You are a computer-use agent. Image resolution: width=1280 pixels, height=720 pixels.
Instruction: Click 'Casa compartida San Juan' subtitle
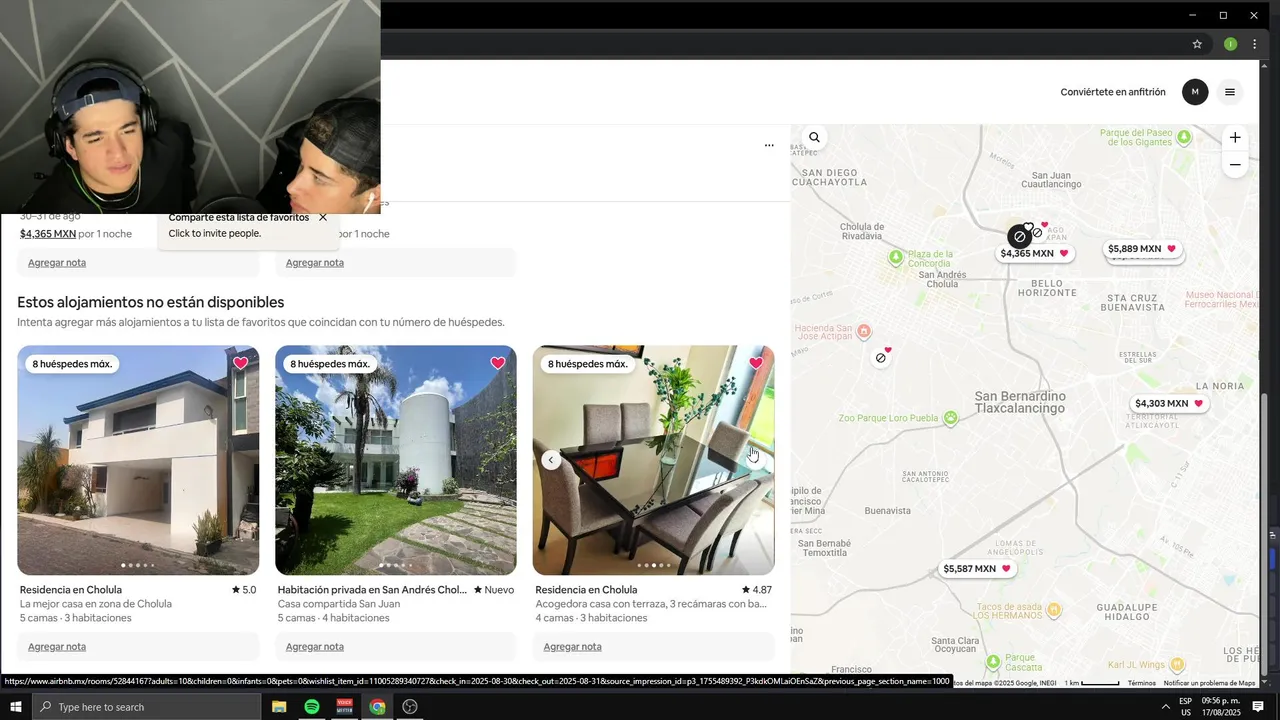[x=339, y=604]
